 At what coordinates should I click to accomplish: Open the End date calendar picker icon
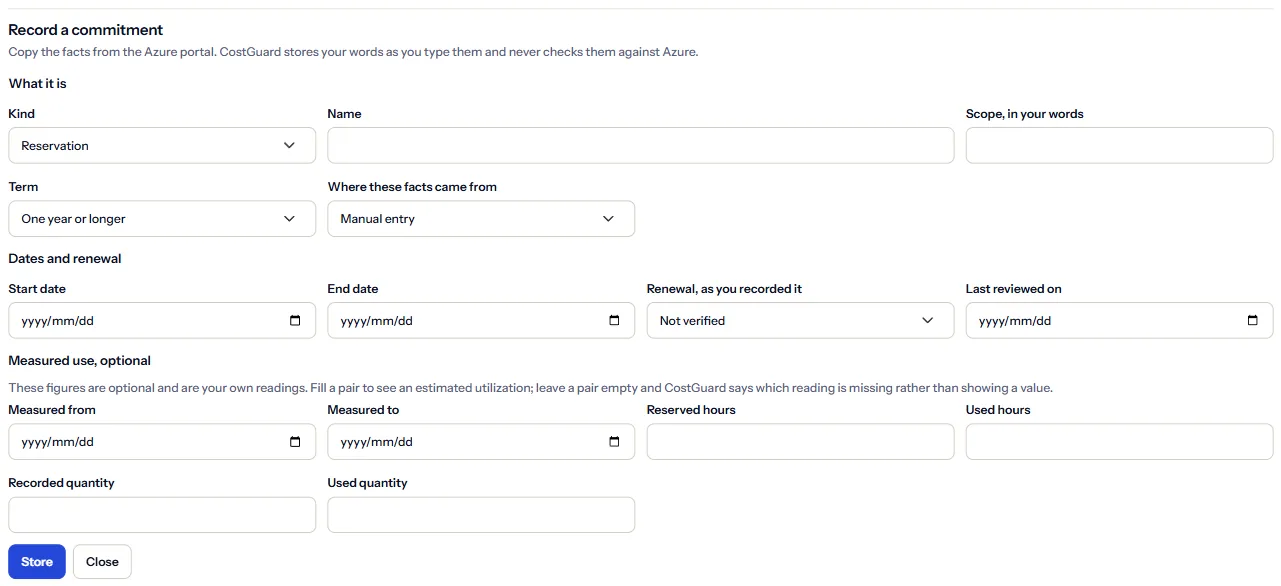click(614, 321)
